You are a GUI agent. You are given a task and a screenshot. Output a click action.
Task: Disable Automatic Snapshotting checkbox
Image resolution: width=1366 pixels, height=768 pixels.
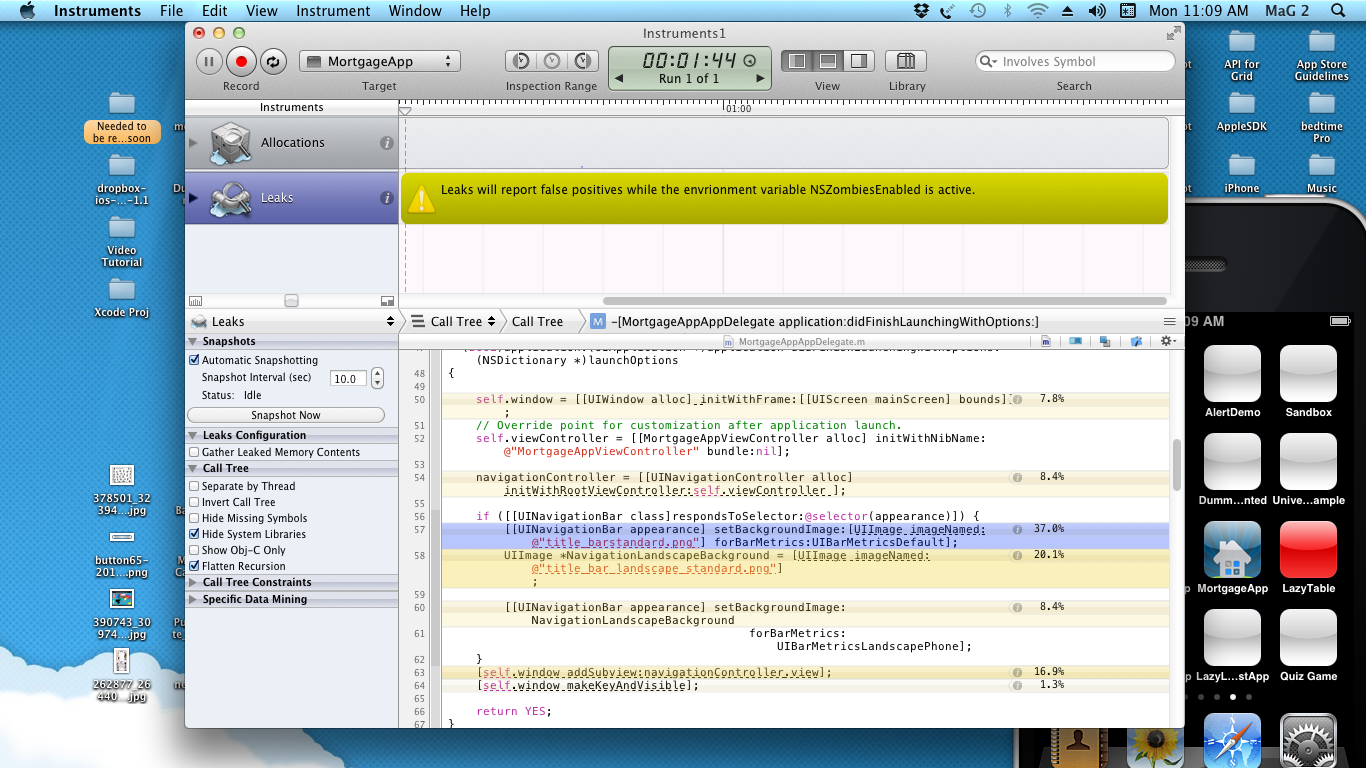tap(194, 360)
